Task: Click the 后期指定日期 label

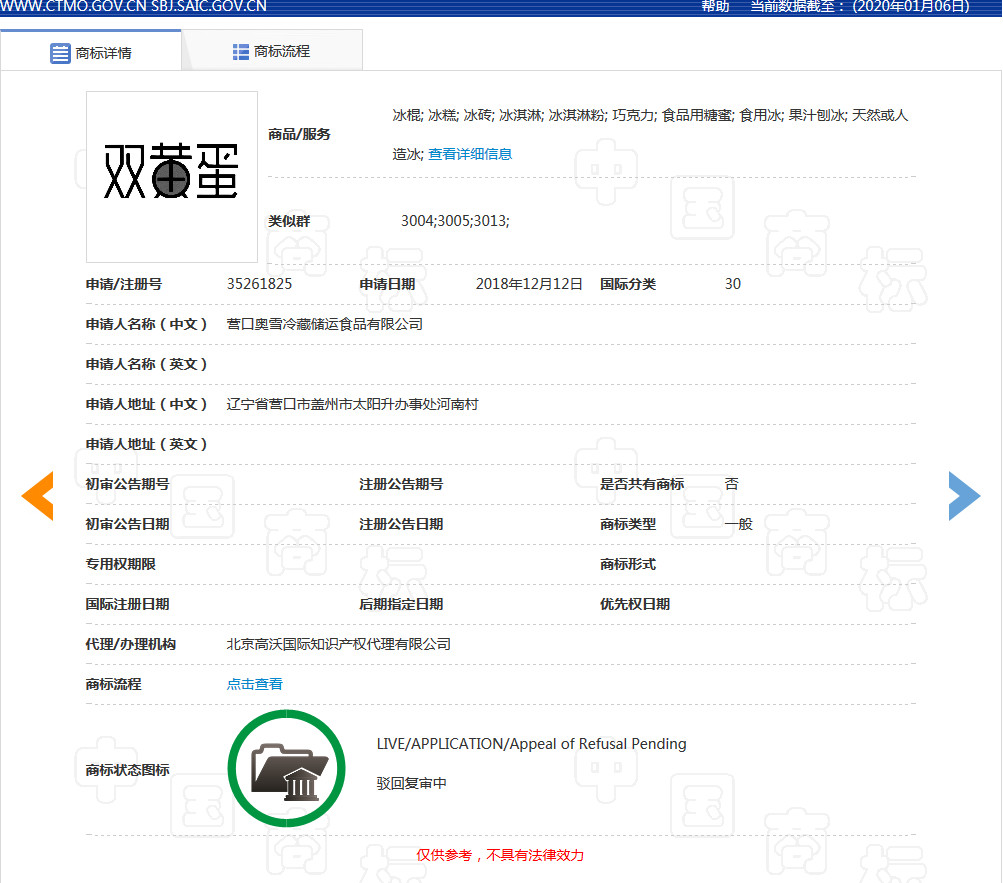Action: point(401,604)
